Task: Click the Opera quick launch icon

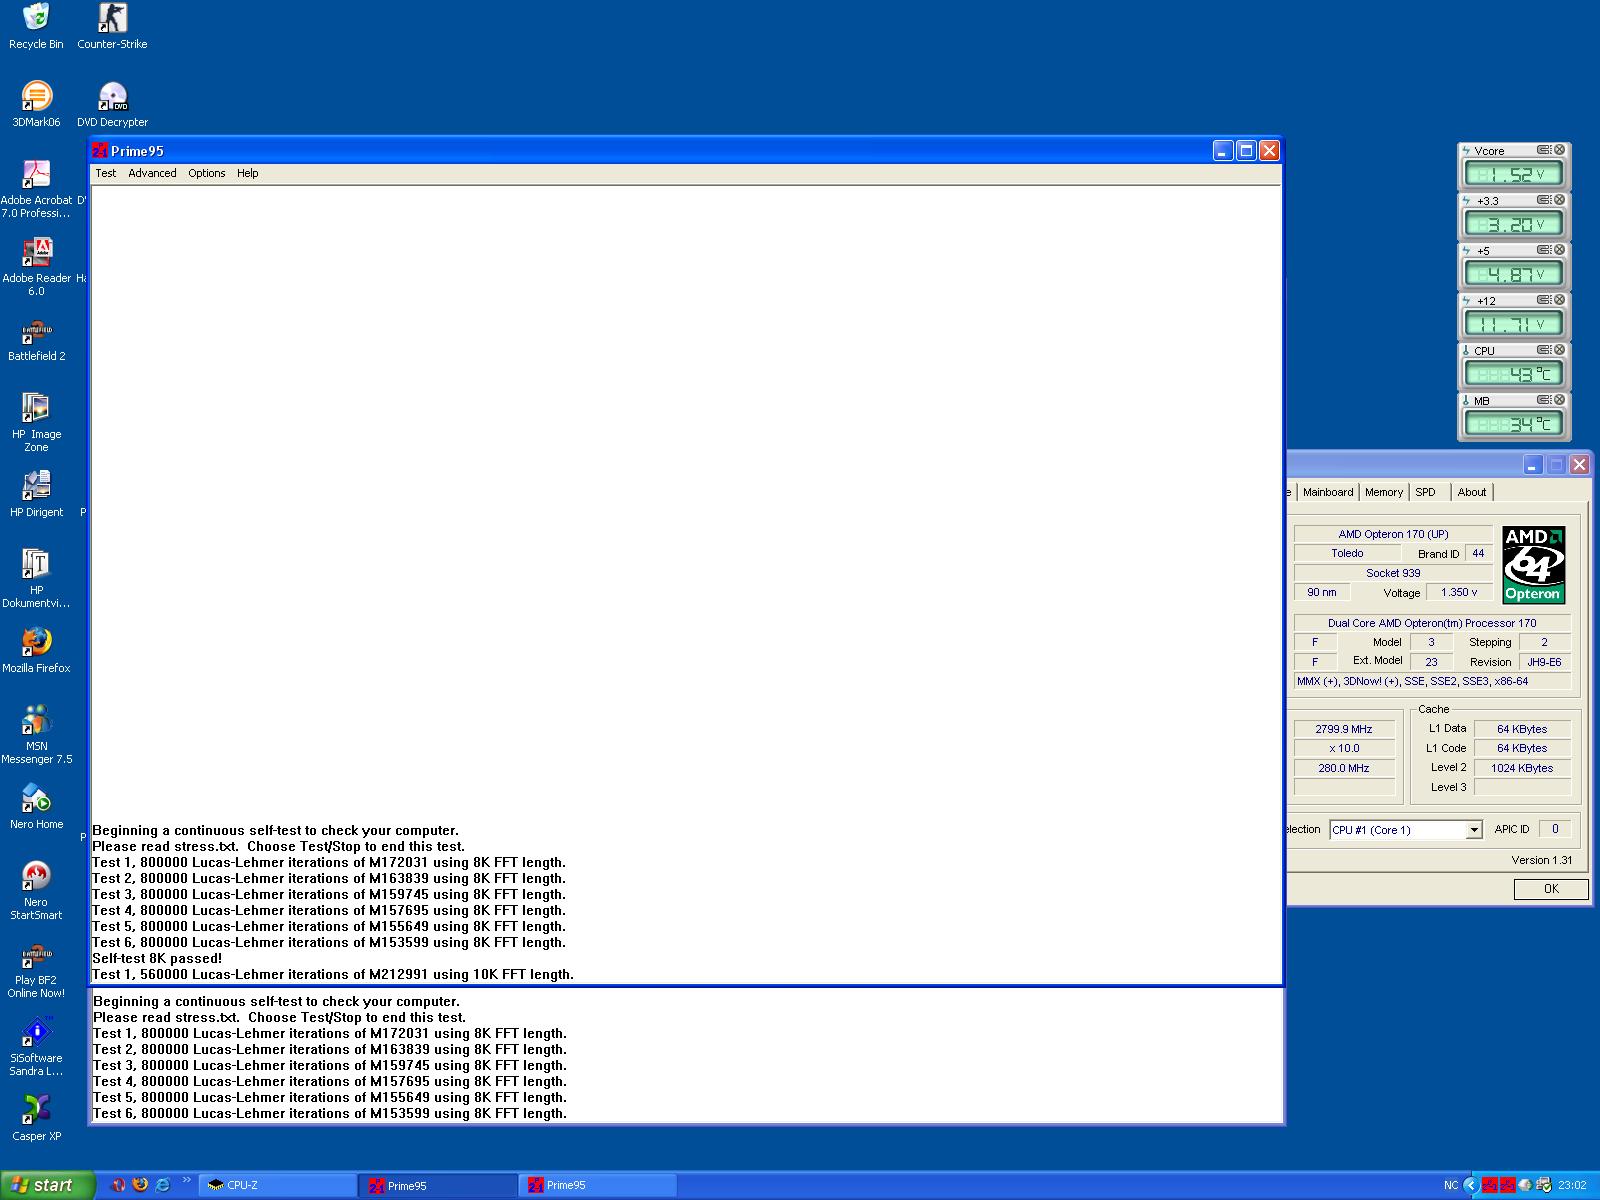Action: click(x=118, y=1185)
